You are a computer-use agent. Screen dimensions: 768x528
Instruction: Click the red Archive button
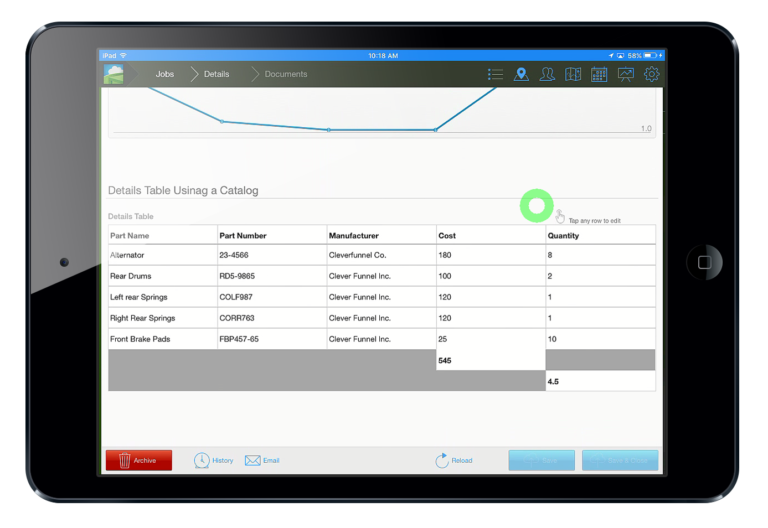139,460
